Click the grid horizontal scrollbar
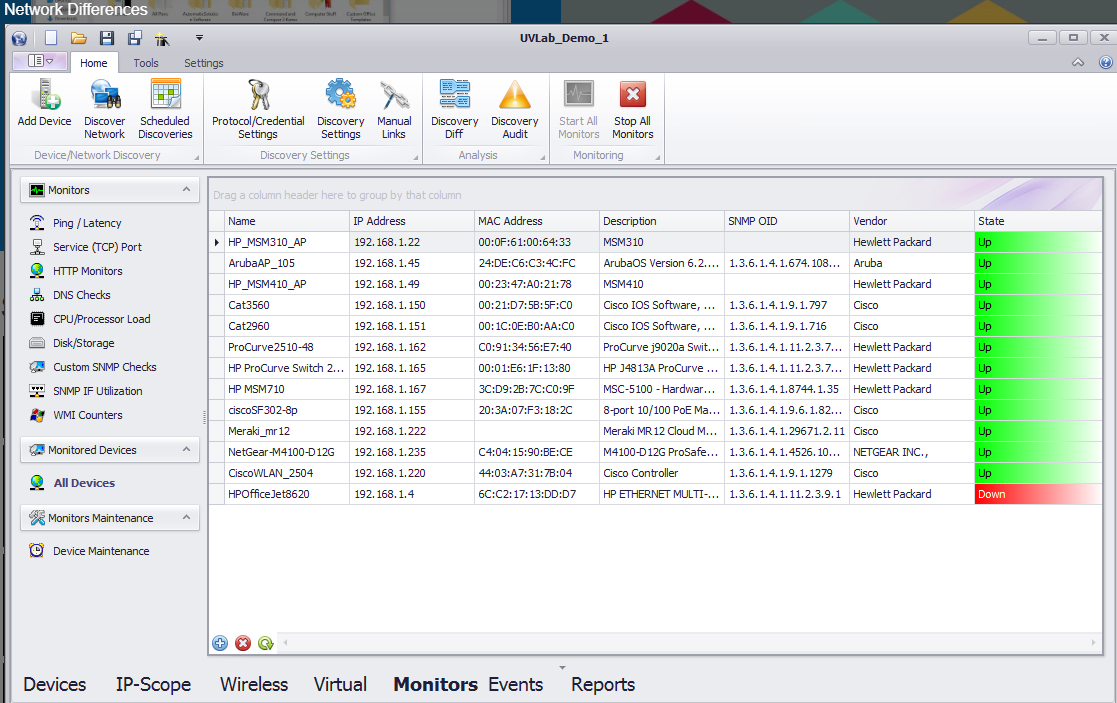The image size is (1117, 703). (x=689, y=642)
